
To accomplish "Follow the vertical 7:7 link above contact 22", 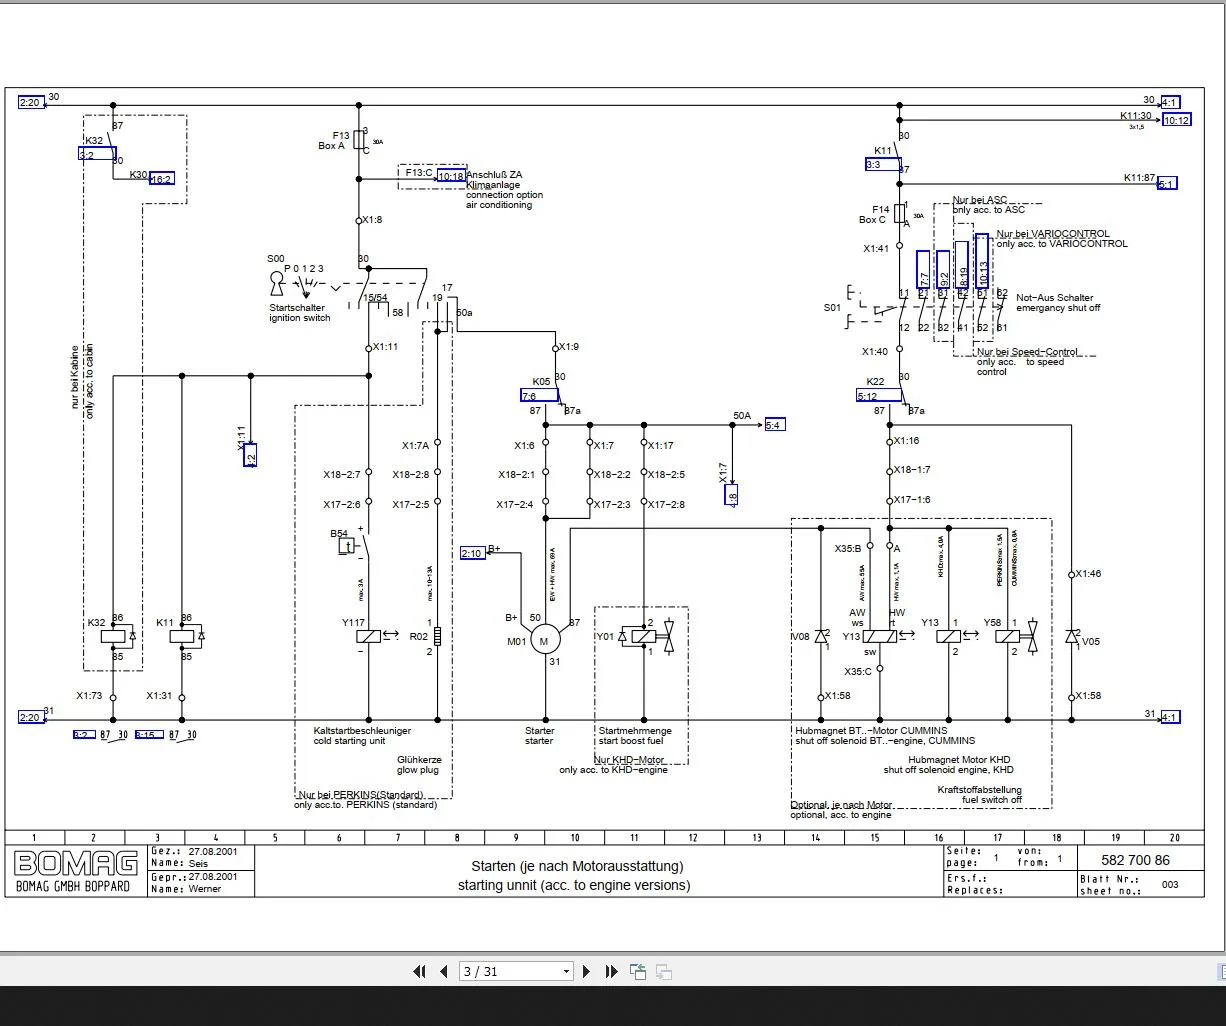I will point(923,271).
